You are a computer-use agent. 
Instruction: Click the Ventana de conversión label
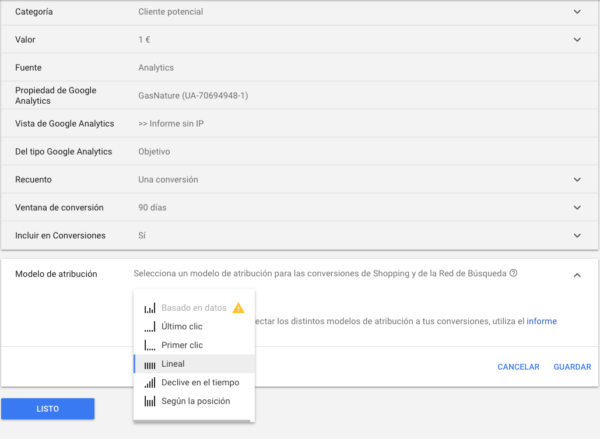(59, 207)
